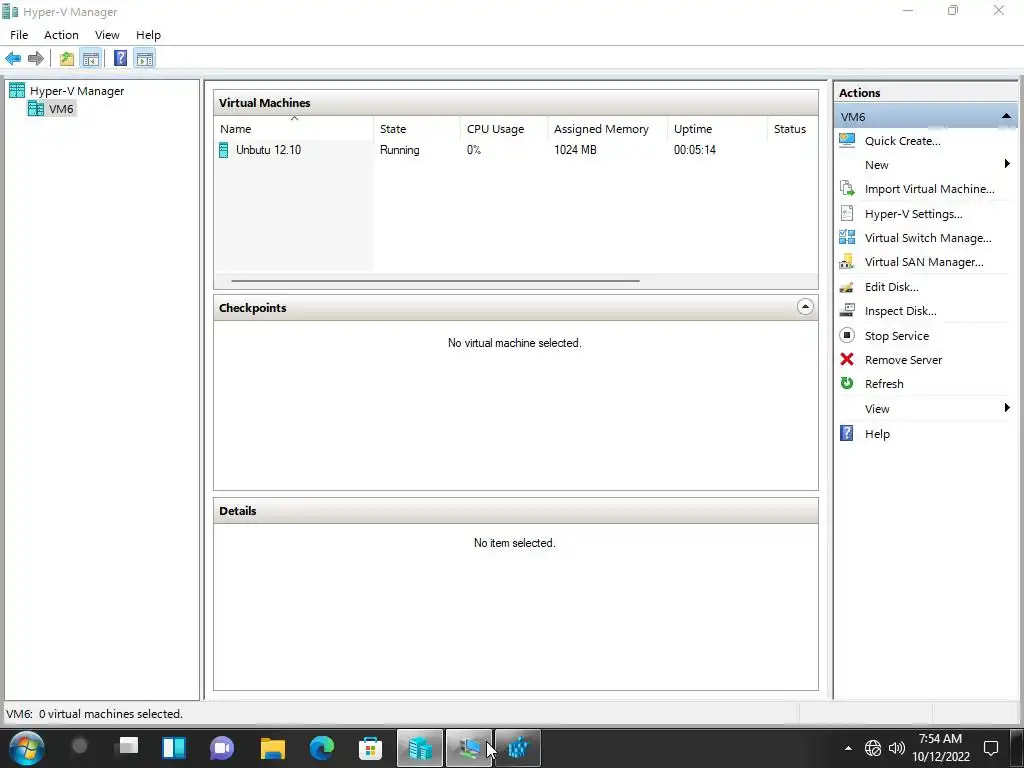Open Microsoft Edge from taskbar
1024x768 pixels.
click(321, 748)
